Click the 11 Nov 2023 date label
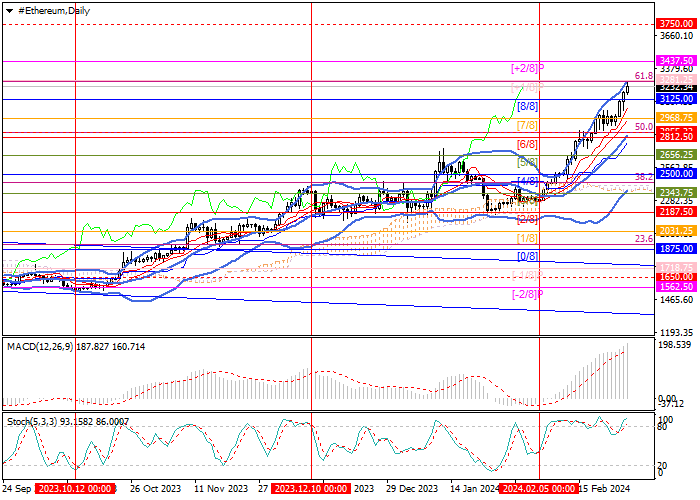Viewport: 700px width, 500px height. 222,488
